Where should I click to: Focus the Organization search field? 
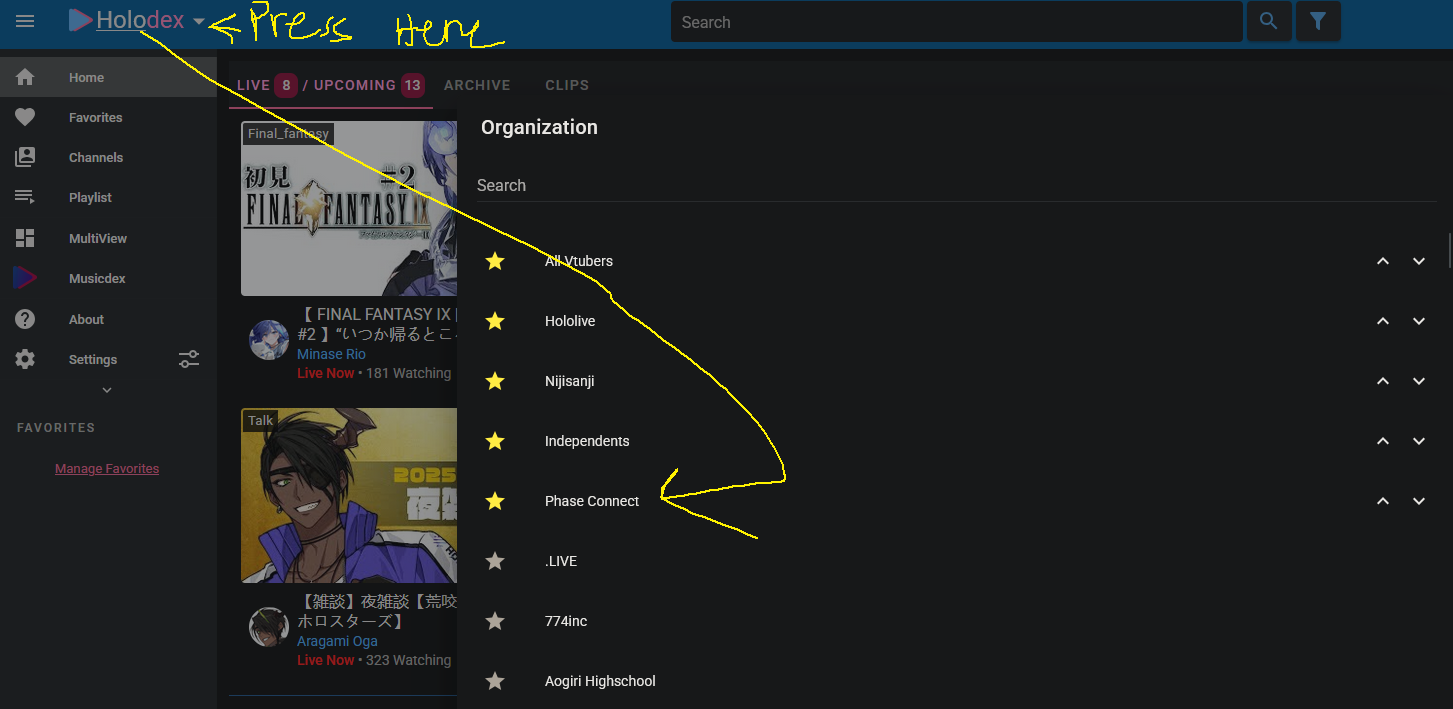(956, 185)
